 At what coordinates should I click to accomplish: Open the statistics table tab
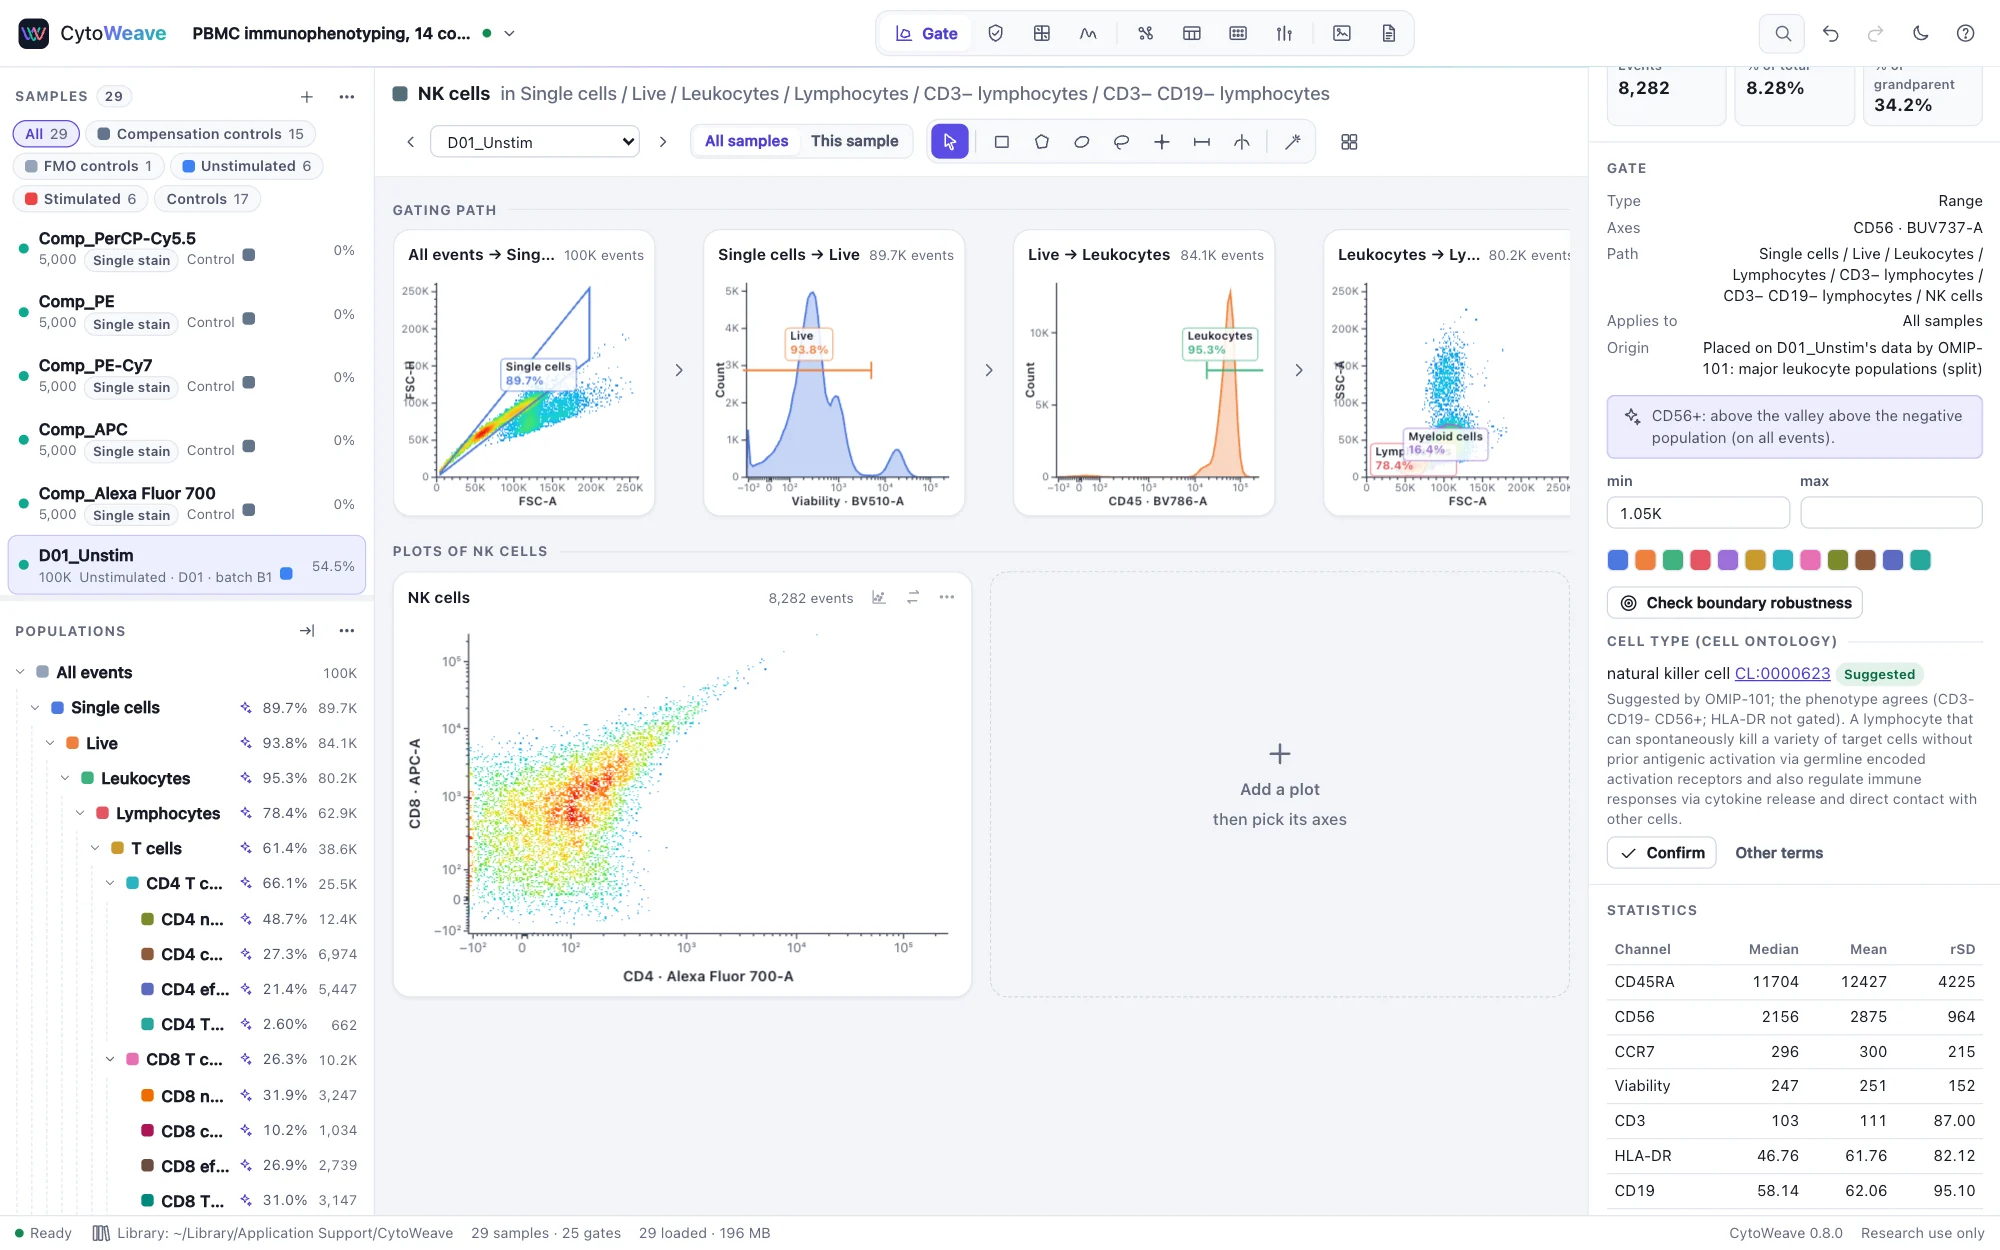1191,33
